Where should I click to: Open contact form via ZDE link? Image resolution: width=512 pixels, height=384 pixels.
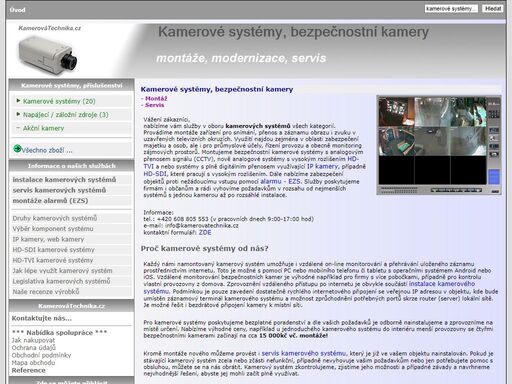pos(205,233)
